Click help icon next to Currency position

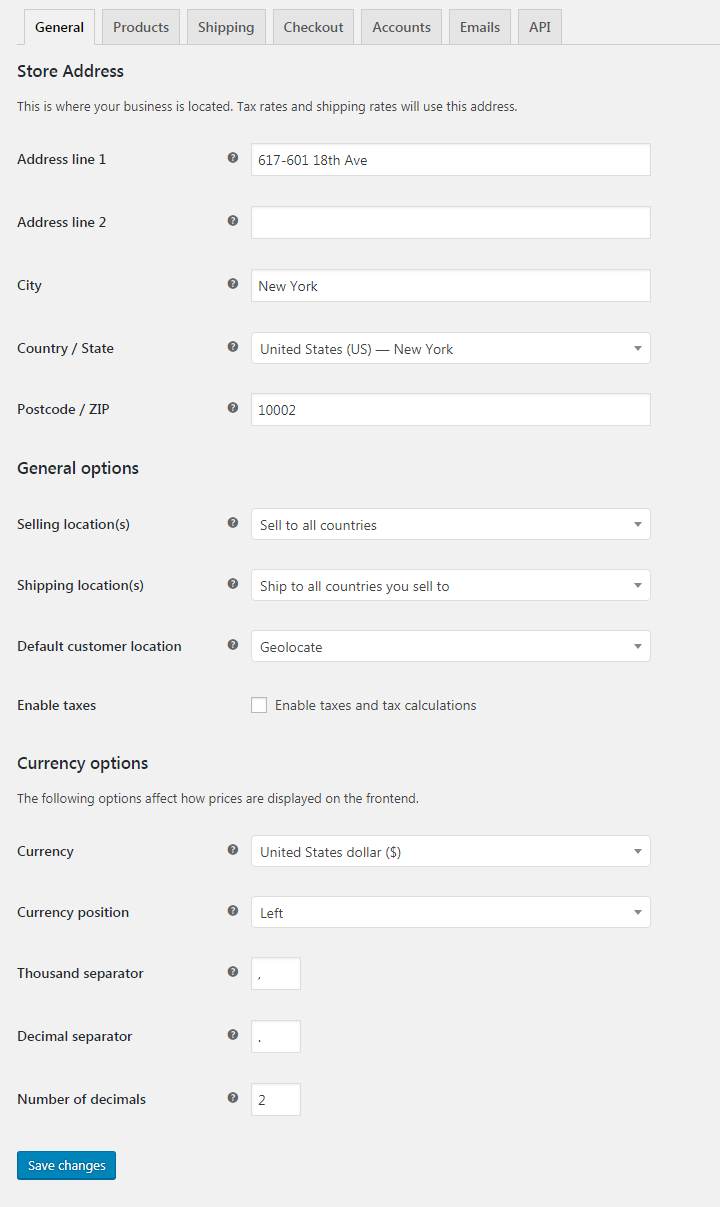pyautogui.click(x=233, y=911)
